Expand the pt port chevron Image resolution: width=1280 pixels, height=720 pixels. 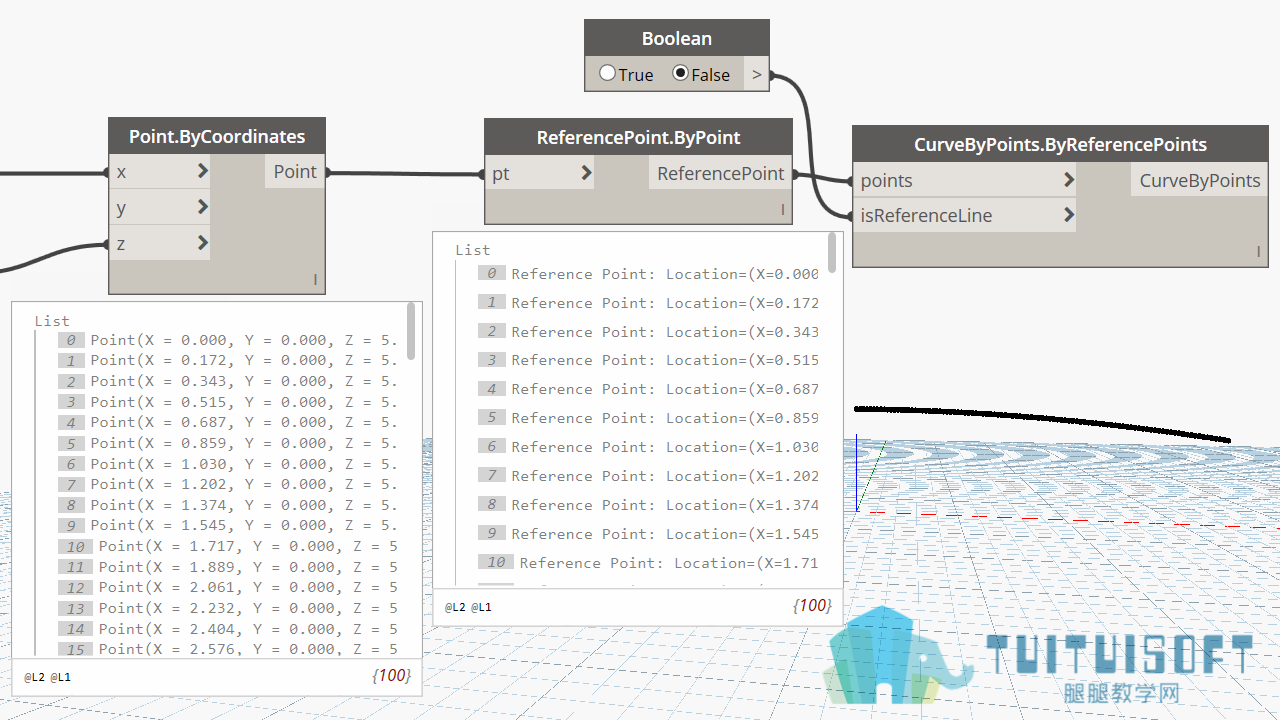pyautogui.click(x=587, y=173)
